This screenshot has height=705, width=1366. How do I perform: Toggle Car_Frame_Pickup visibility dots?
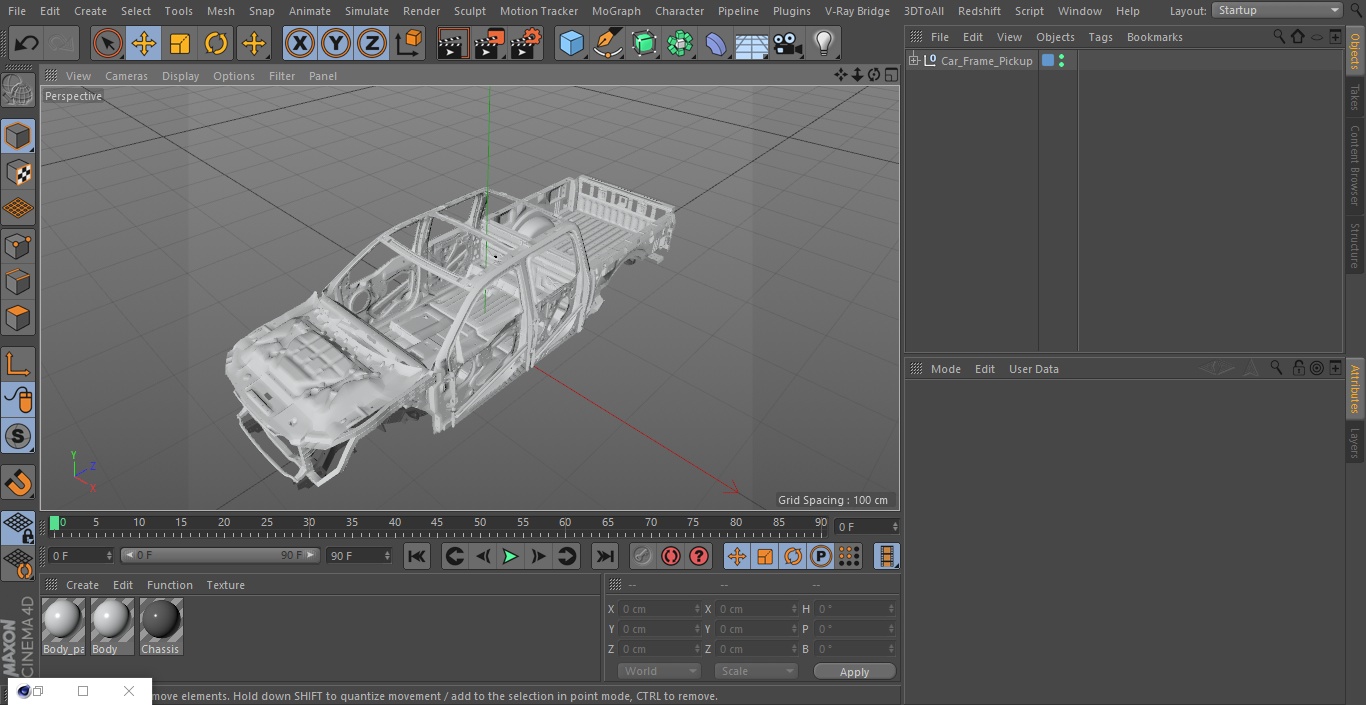[x=1061, y=61]
